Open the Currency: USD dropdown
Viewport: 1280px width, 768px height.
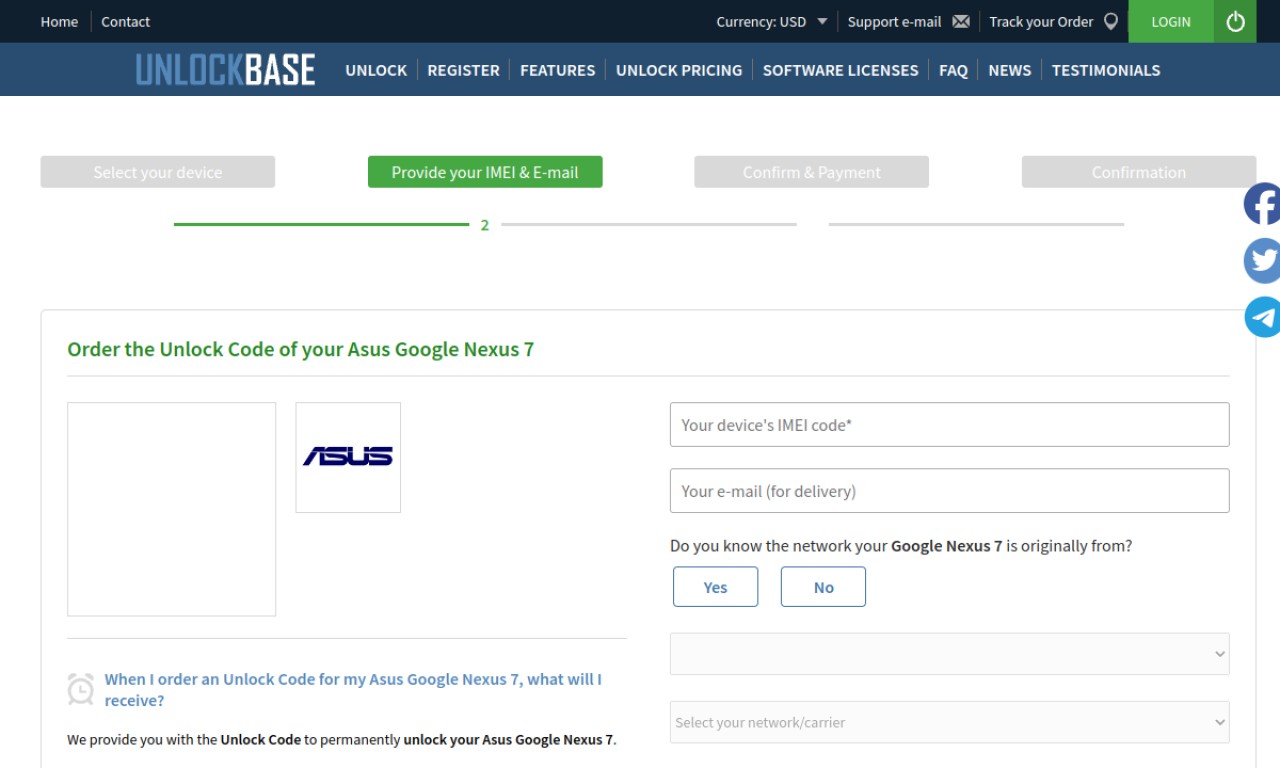pyautogui.click(x=771, y=21)
